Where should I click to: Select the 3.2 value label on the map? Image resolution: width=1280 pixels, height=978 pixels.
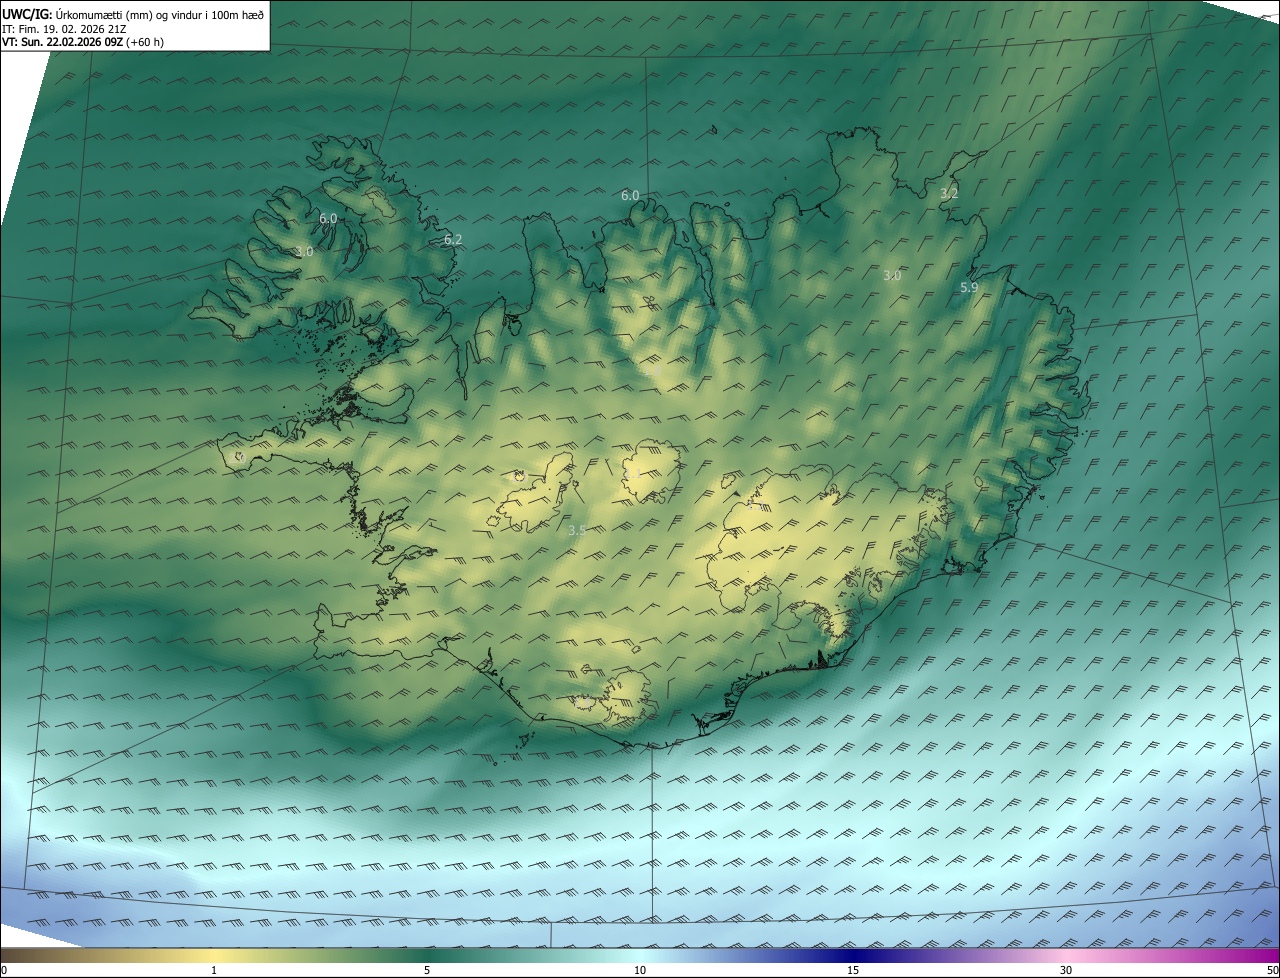(x=949, y=193)
